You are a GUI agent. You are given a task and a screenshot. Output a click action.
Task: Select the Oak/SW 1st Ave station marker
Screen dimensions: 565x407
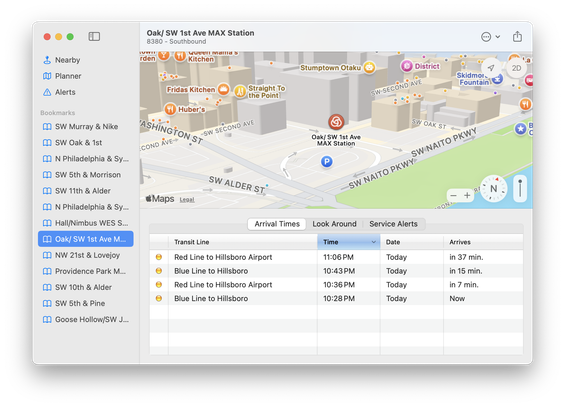pyautogui.click(x=336, y=122)
